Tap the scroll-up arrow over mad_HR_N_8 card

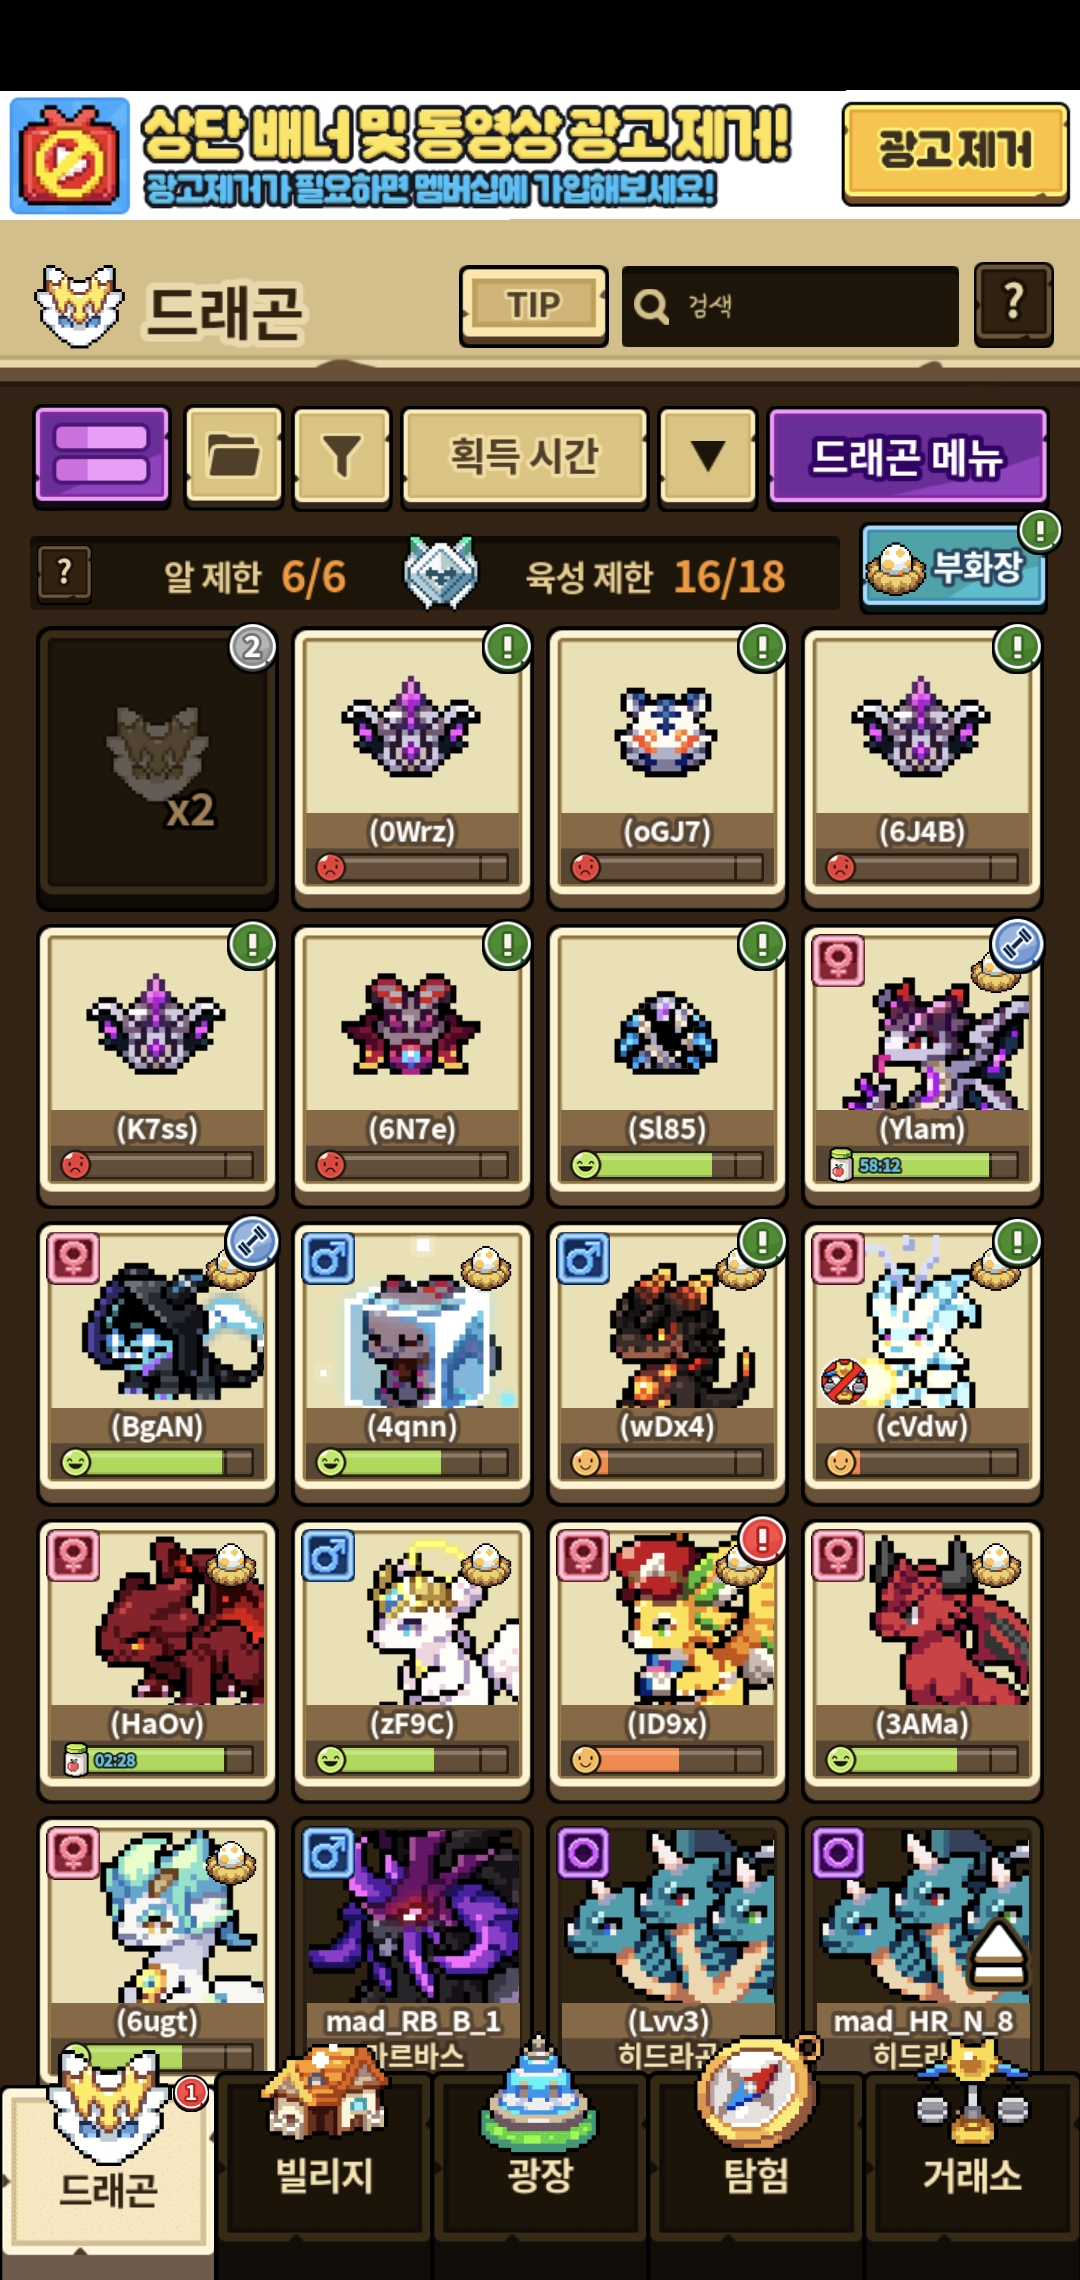coord(997,1953)
